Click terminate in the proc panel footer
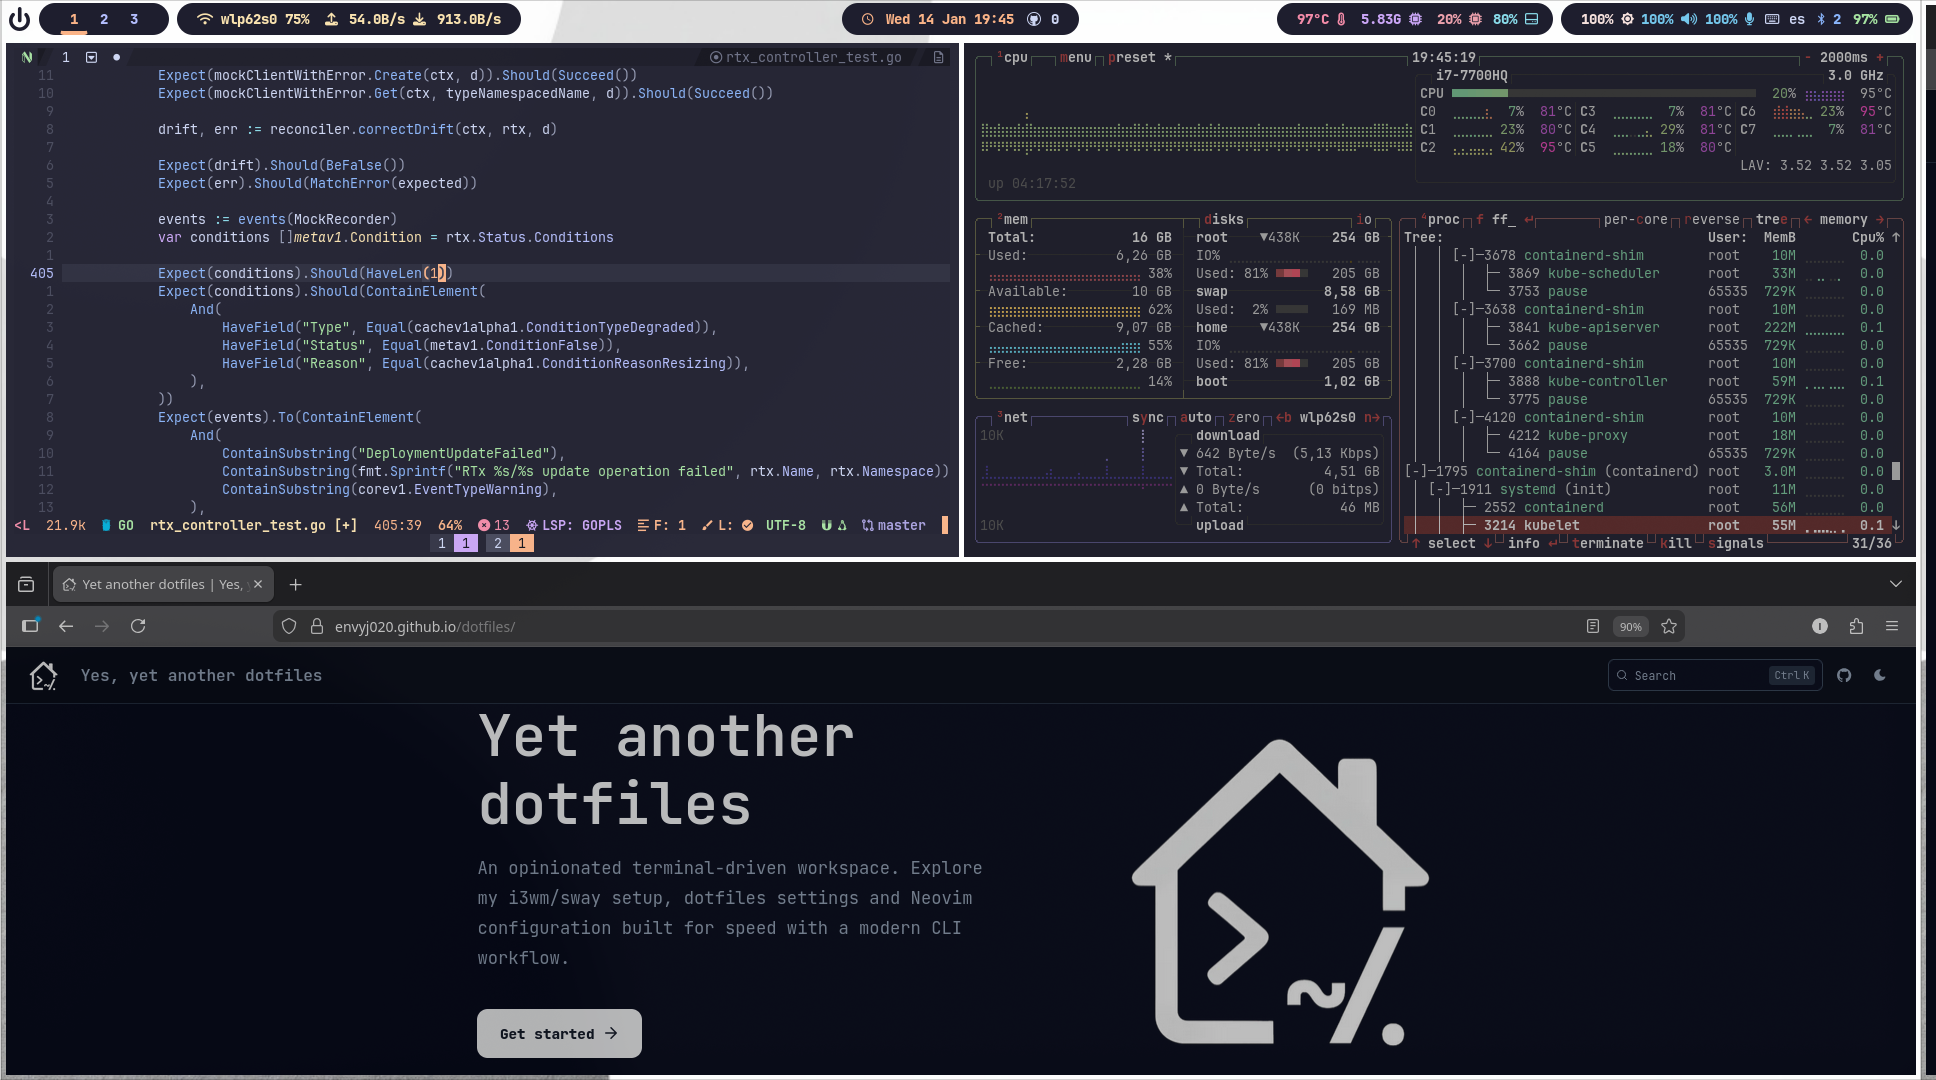The width and height of the screenshot is (1936, 1080). pyautogui.click(x=1610, y=543)
